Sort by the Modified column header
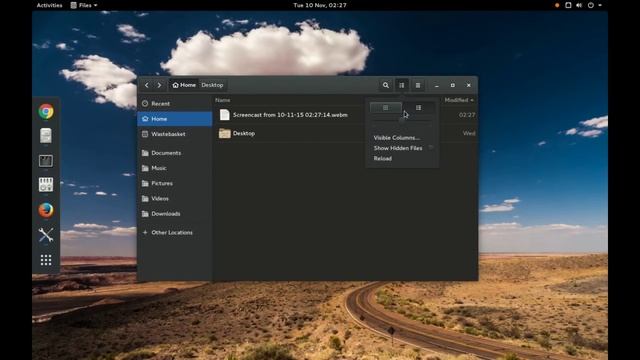The height and width of the screenshot is (360, 640). (459, 100)
